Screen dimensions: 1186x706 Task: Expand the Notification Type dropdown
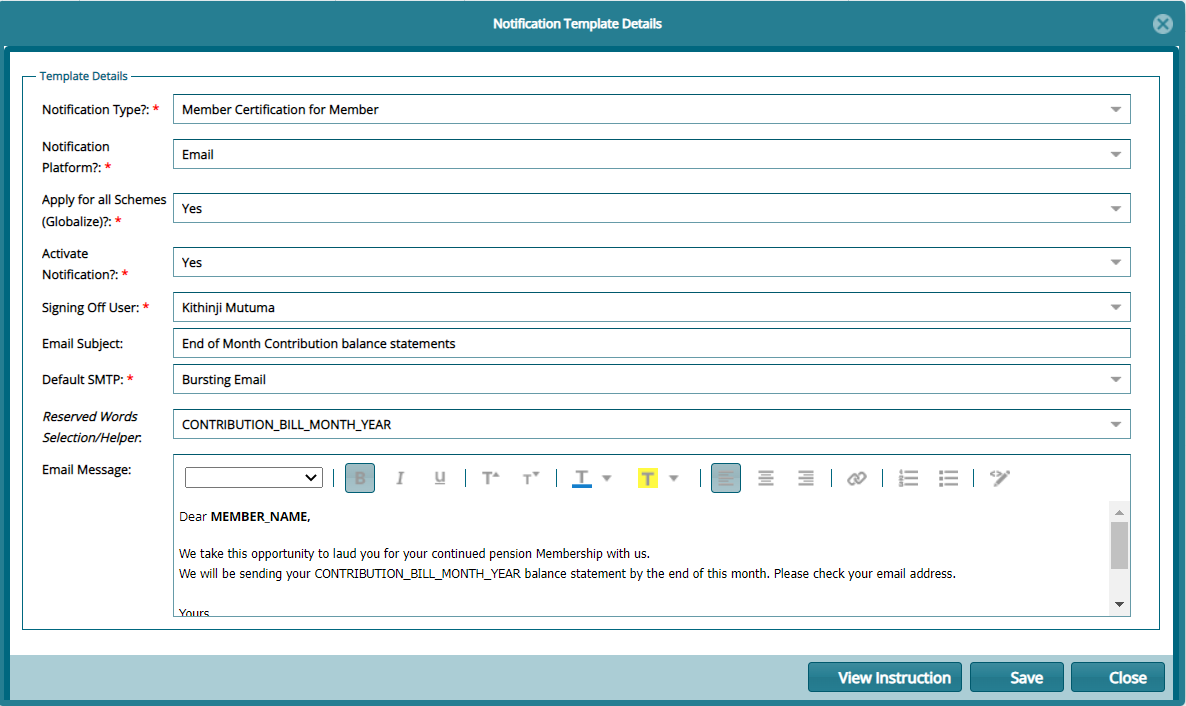point(1115,108)
